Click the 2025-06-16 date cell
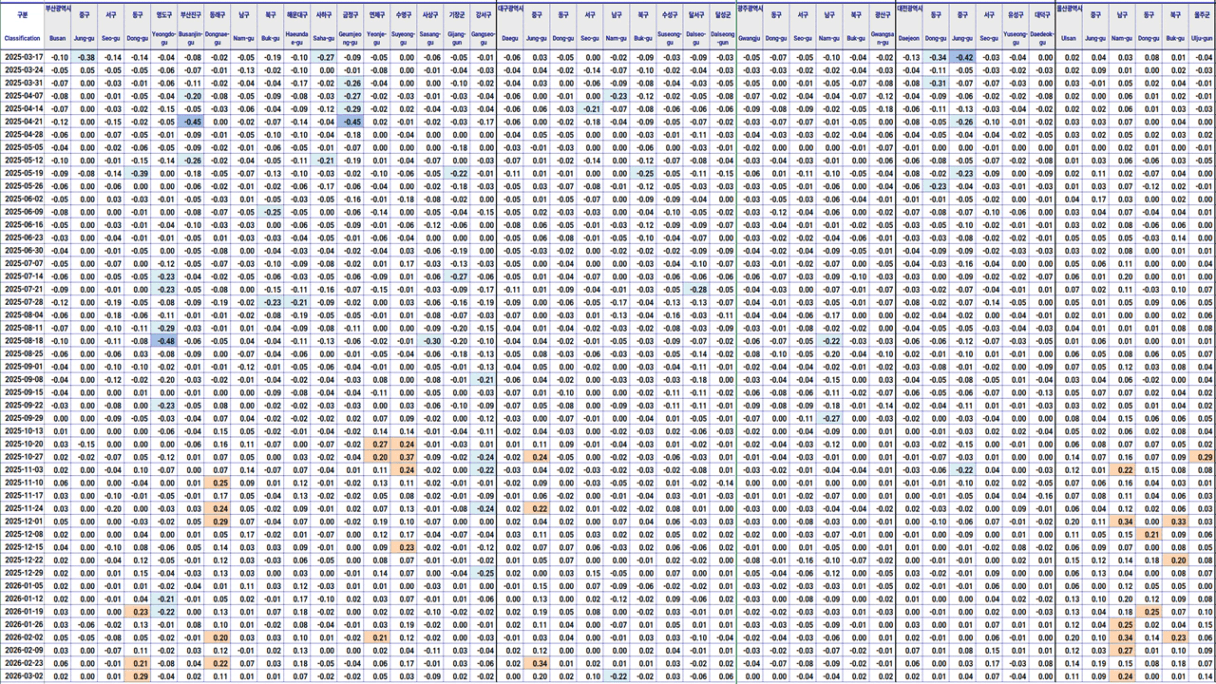 coord(22,224)
